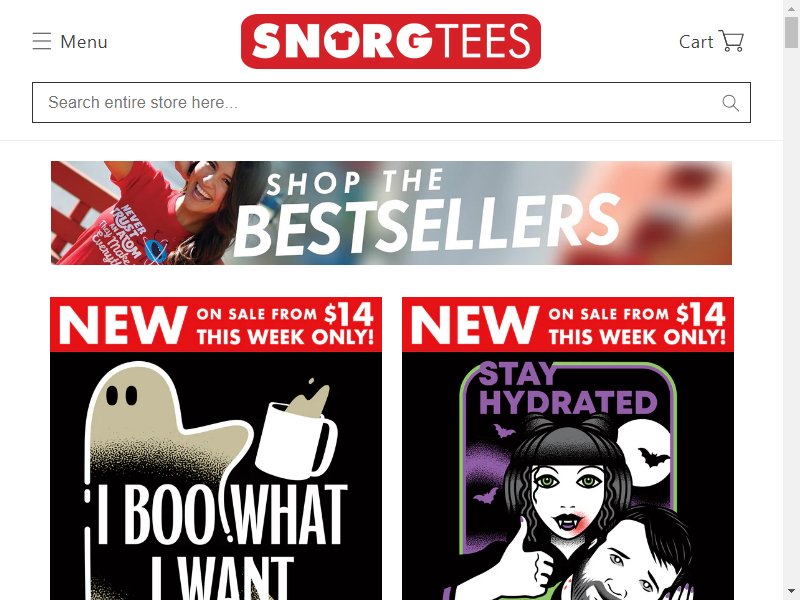The width and height of the screenshot is (800, 600).
Task: Open the Cart text link
Action: [x=696, y=42]
